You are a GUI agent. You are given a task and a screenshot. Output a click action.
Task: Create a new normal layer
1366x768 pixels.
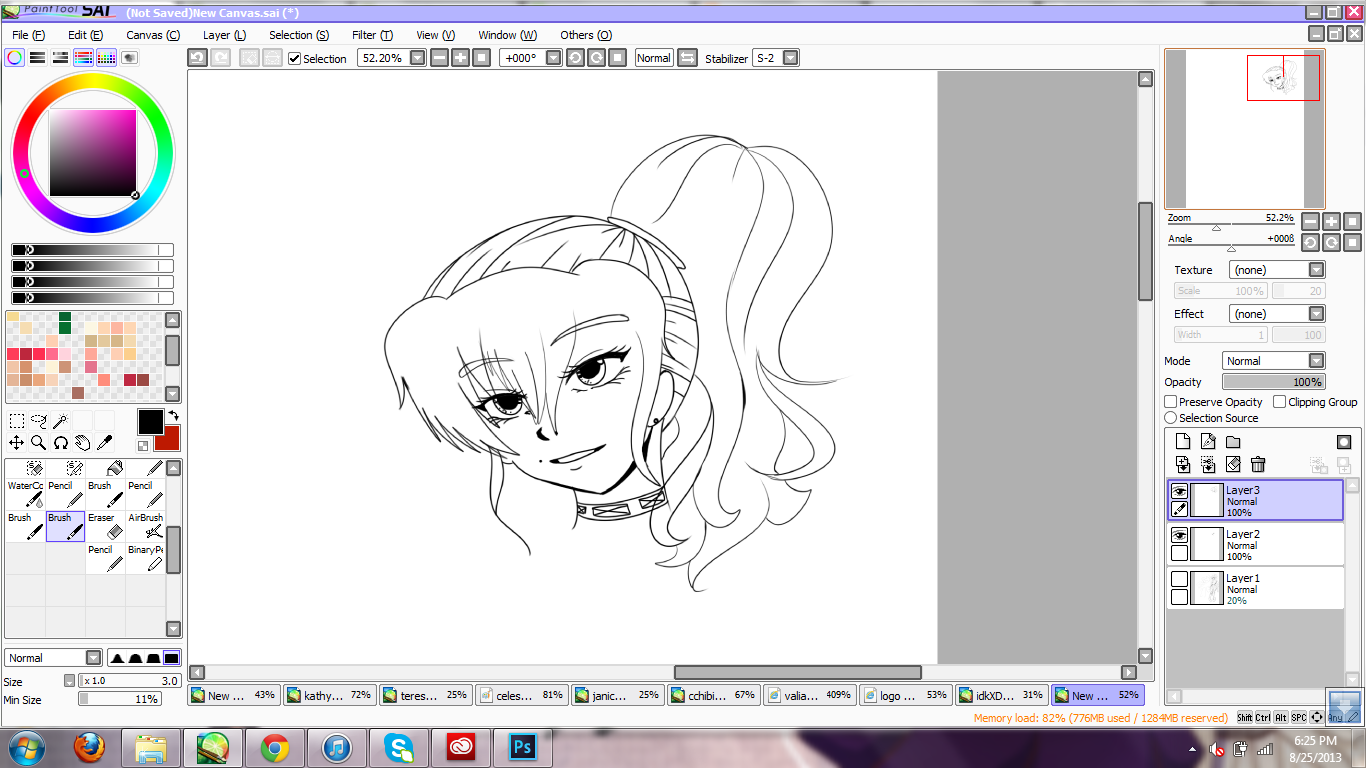[1183, 442]
